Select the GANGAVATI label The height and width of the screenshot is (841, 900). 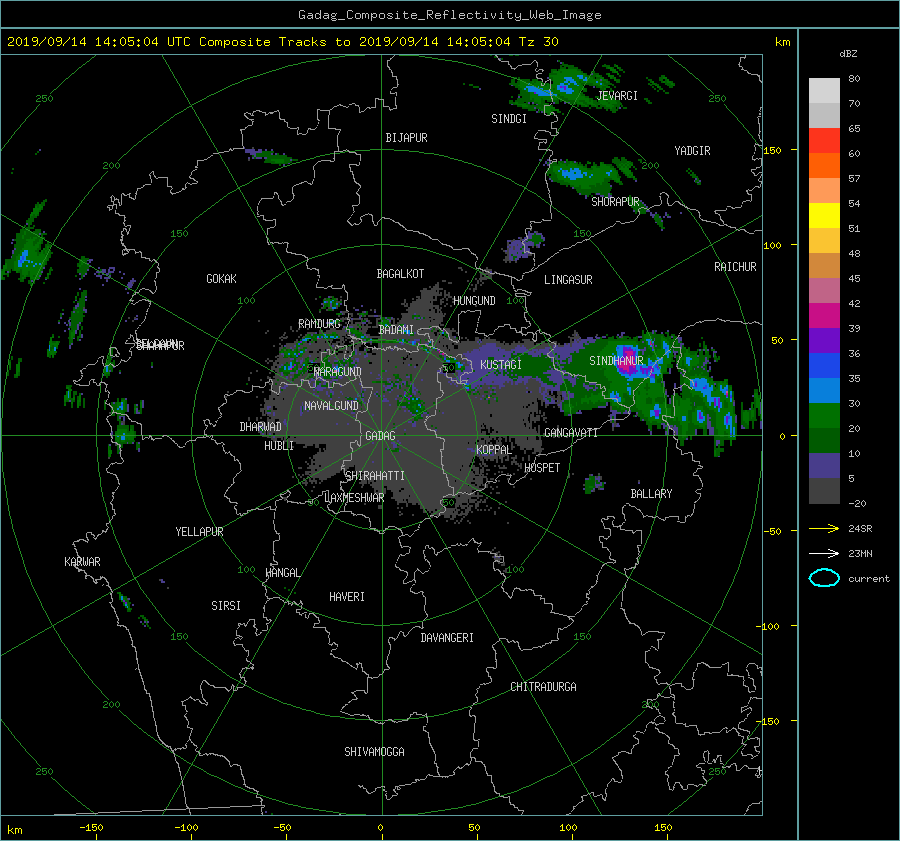571,432
